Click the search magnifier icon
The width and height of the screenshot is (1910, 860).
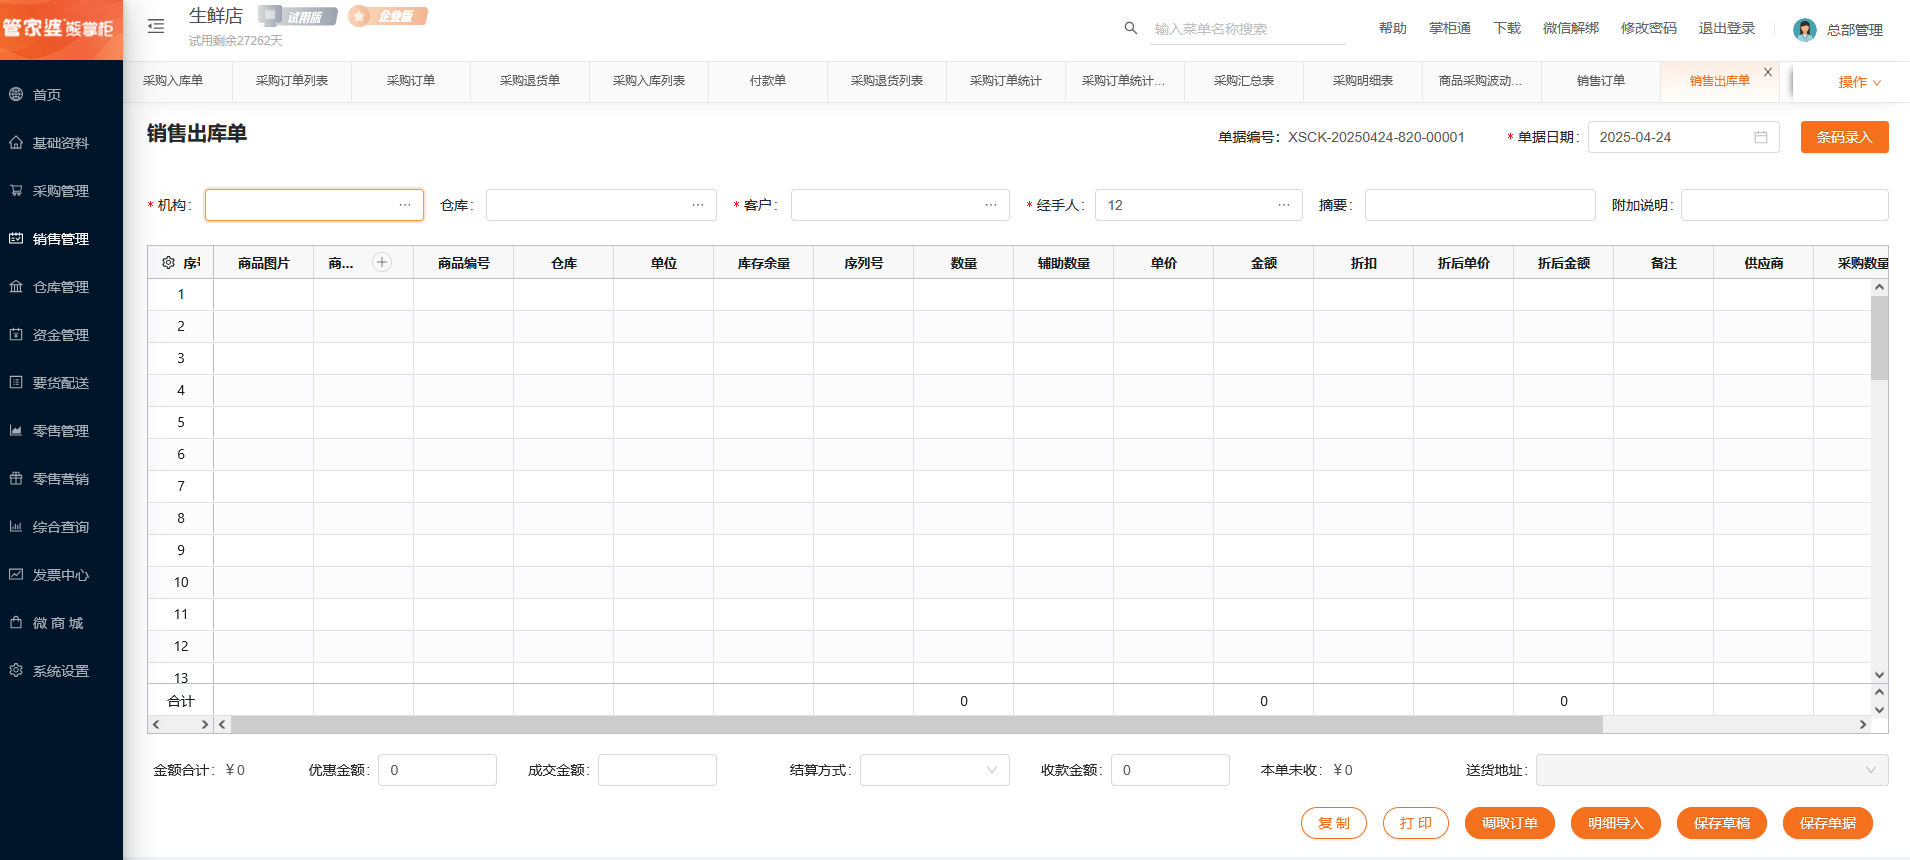tap(1131, 28)
